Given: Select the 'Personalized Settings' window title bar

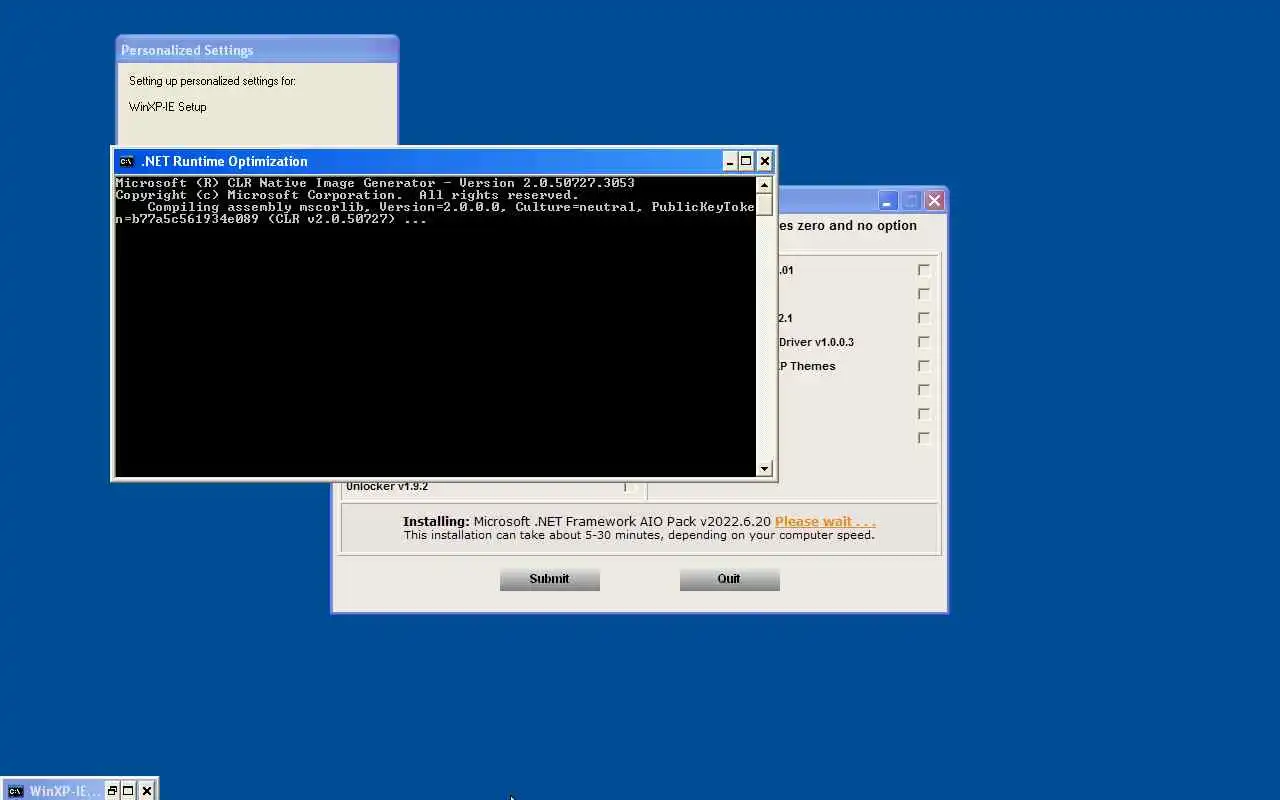Looking at the screenshot, I should [257, 50].
